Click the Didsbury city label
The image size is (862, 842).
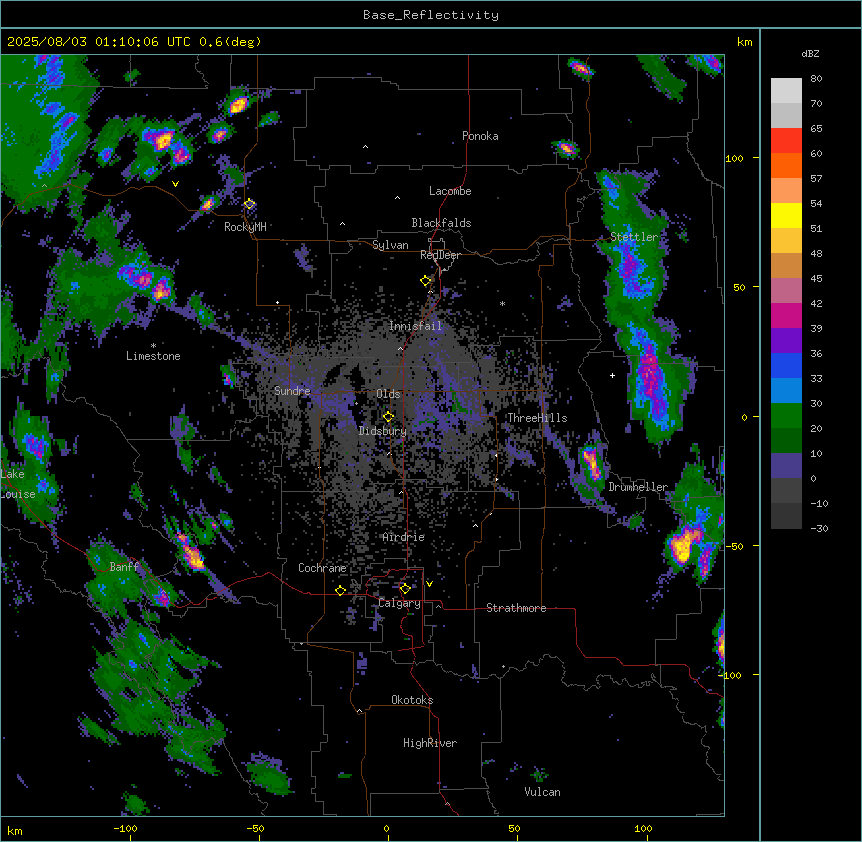pyautogui.click(x=383, y=431)
